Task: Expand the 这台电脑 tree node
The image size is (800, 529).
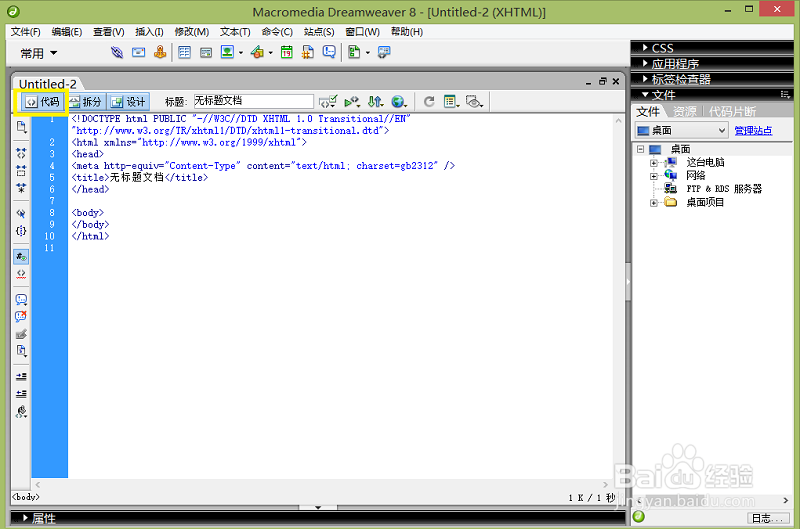Action: tap(654, 163)
